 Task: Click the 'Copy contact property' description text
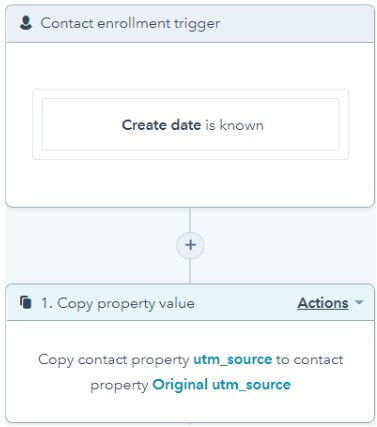tap(114, 360)
